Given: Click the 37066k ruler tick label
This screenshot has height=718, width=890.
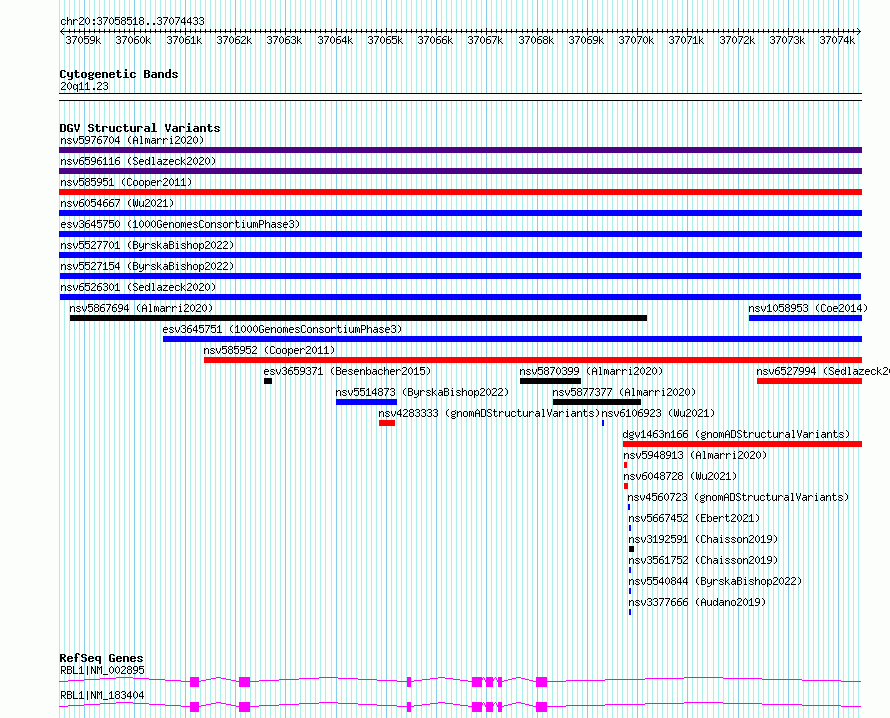Looking at the screenshot, I should (x=435, y=40).
